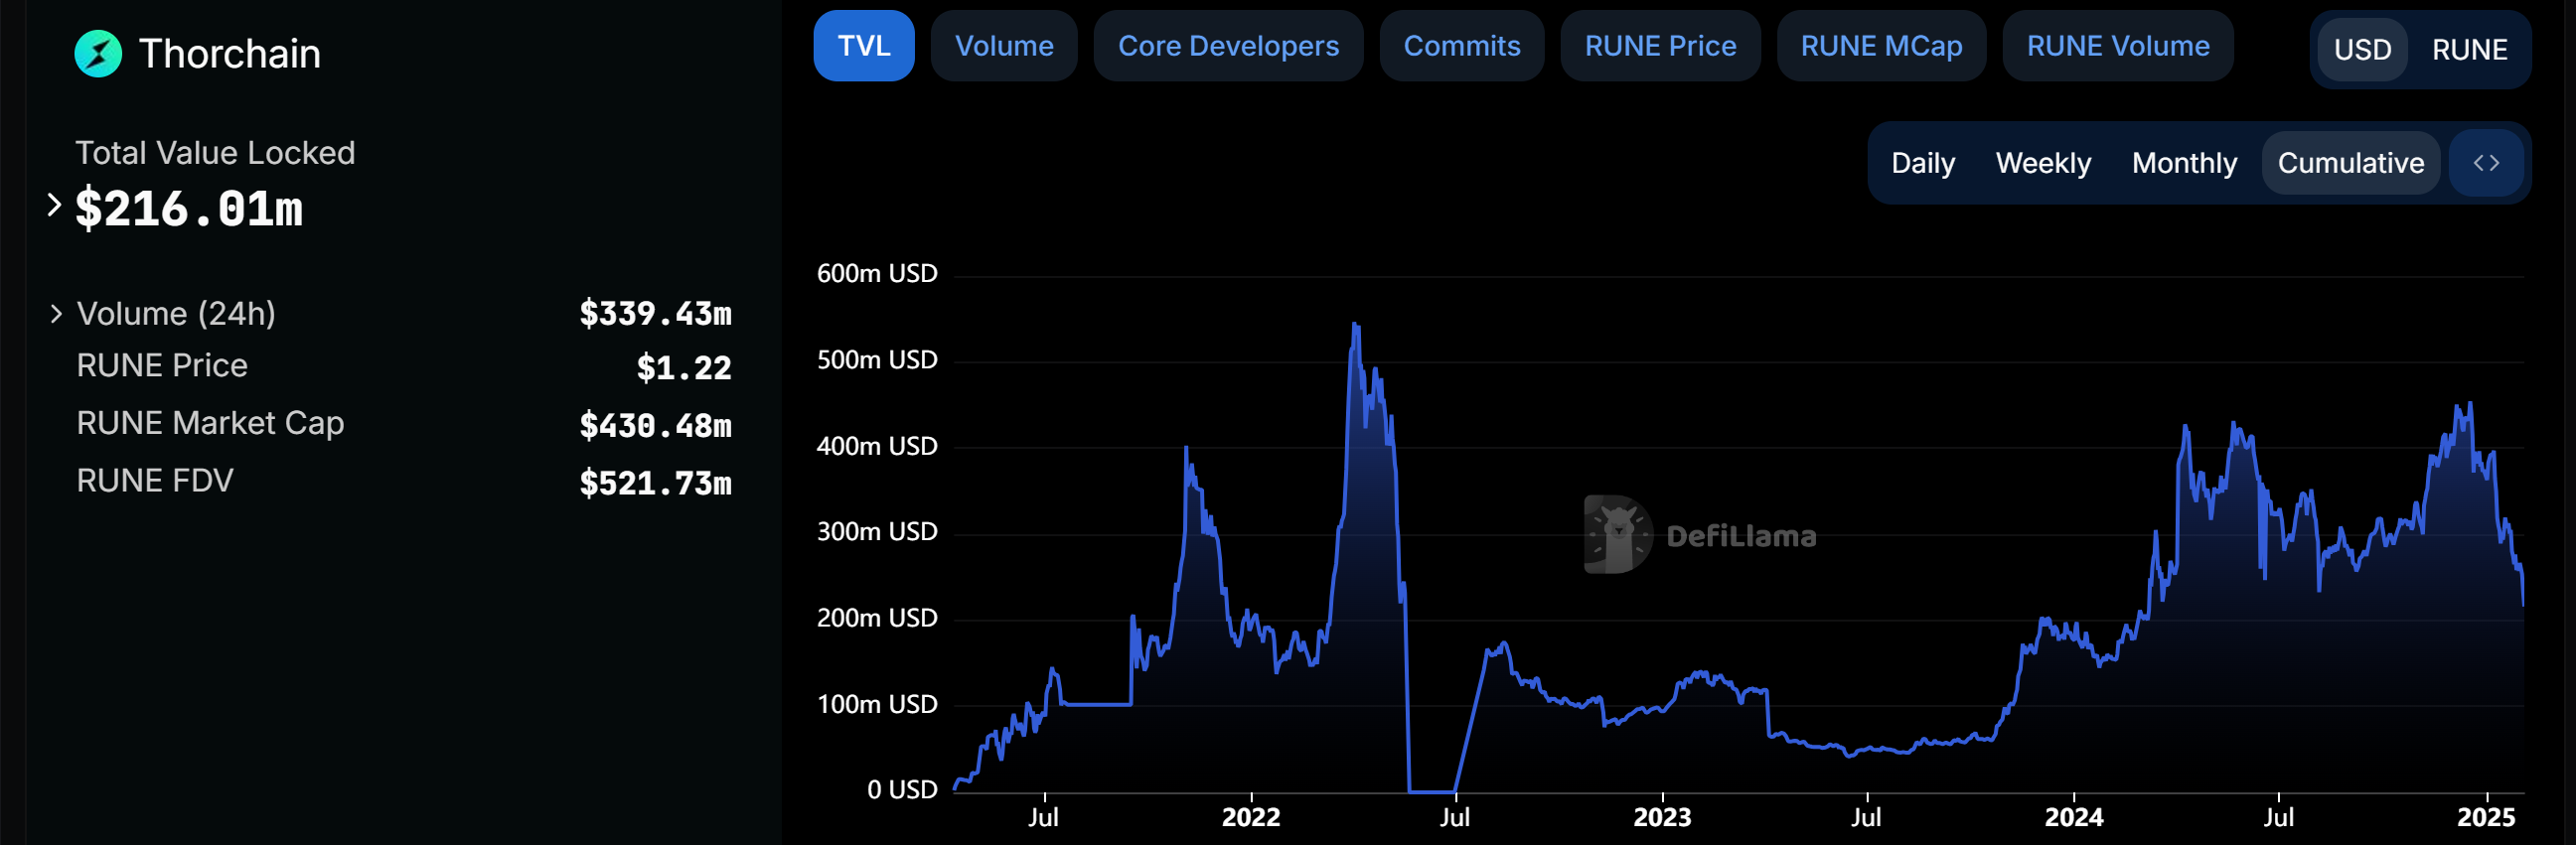Enable the RUNE Volume chart metric
2576x845 pixels.
[2117, 46]
